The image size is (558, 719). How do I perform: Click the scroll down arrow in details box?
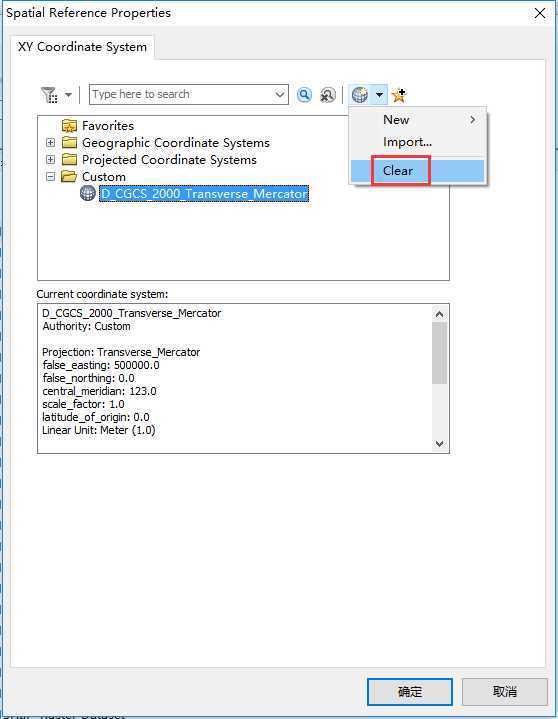[439, 443]
